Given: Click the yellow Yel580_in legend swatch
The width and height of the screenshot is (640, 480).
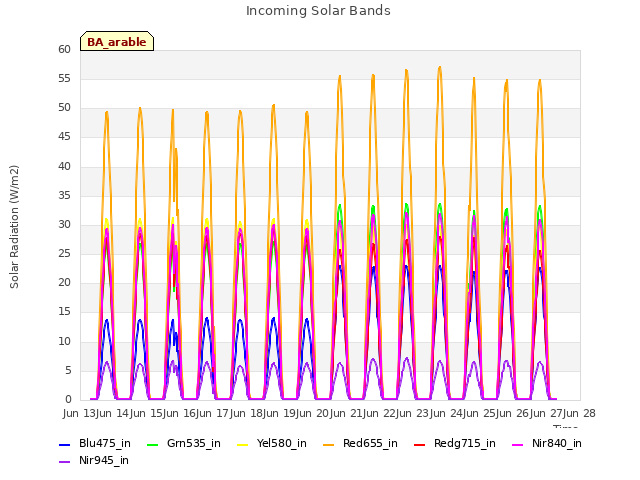Looking at the screenshot, I should 242,444.
